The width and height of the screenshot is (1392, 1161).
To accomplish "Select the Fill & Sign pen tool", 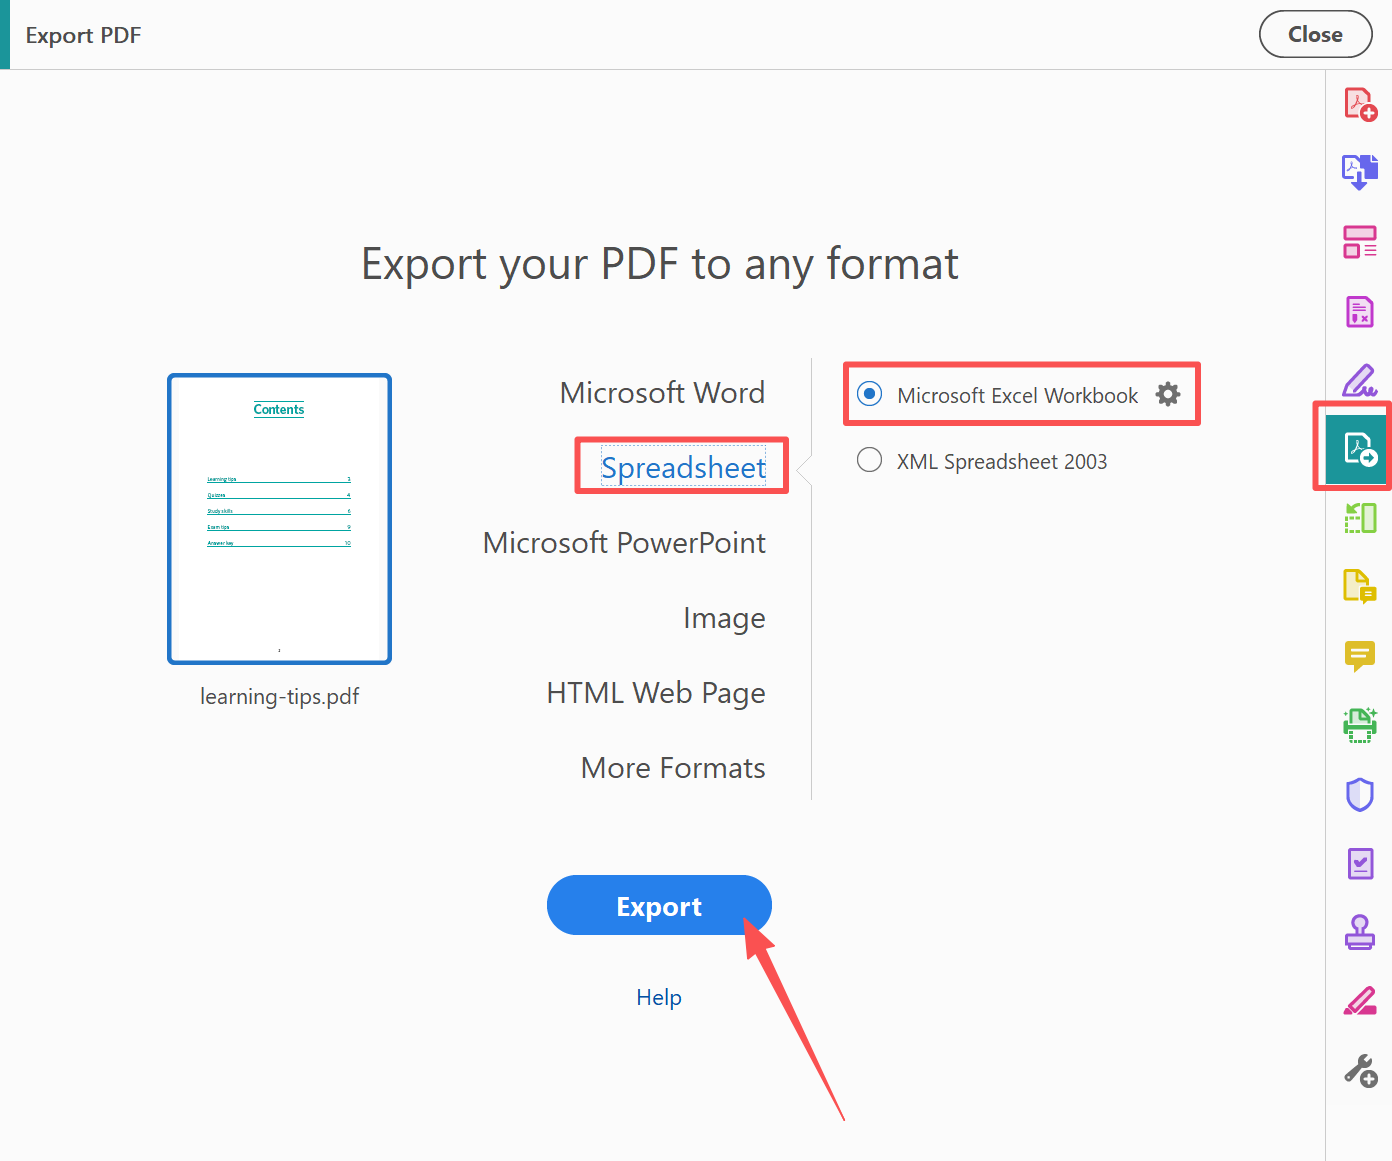I will (x=1359, y=380).
